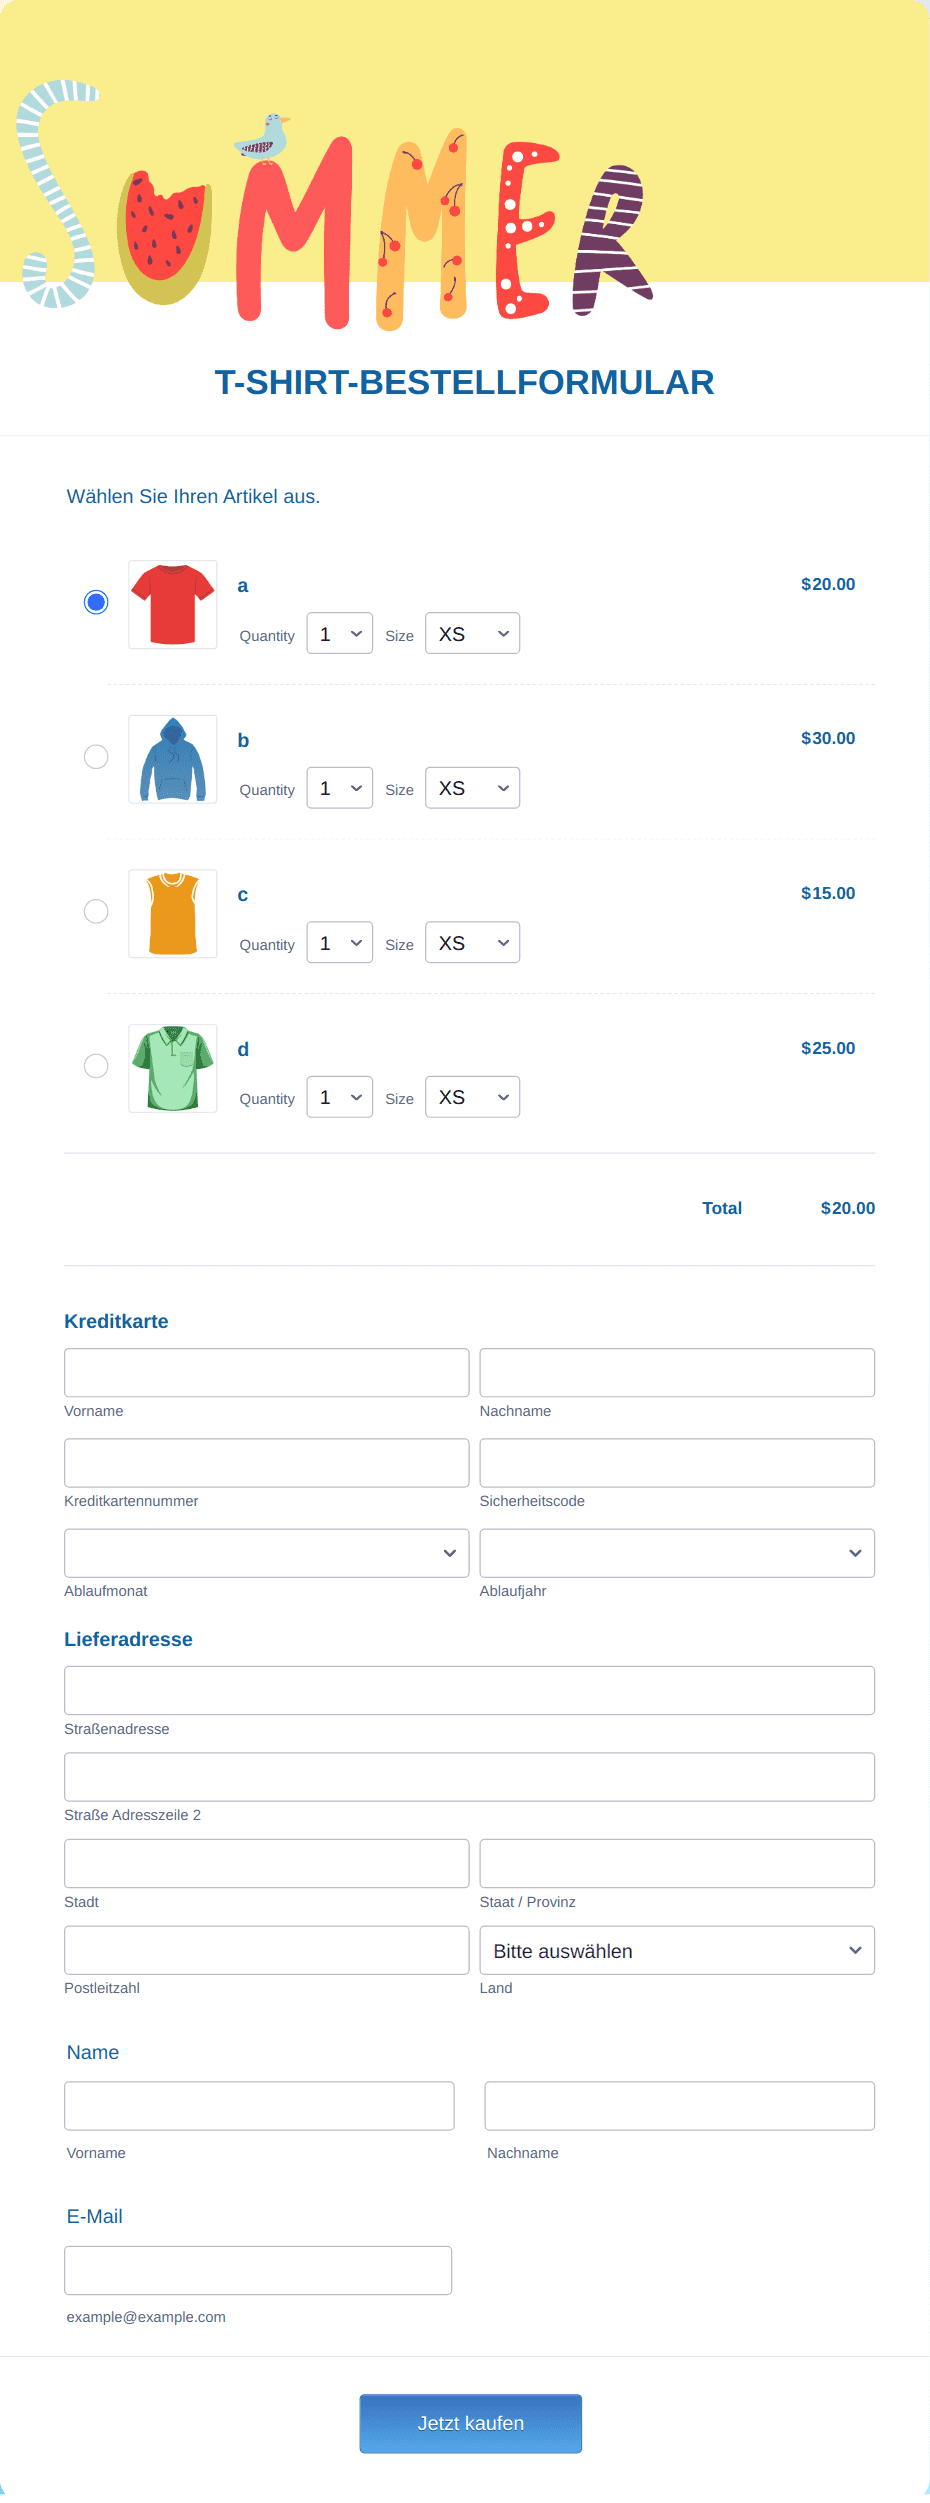Click the green polo shirt image
Screen dimensions: 930x2503
pos(173,1069)
